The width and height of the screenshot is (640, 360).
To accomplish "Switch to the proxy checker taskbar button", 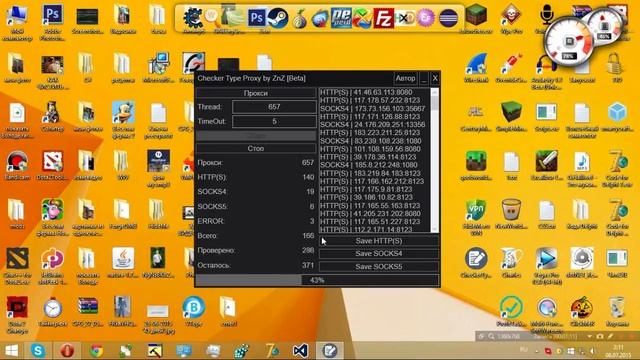I will click(329, 351).
